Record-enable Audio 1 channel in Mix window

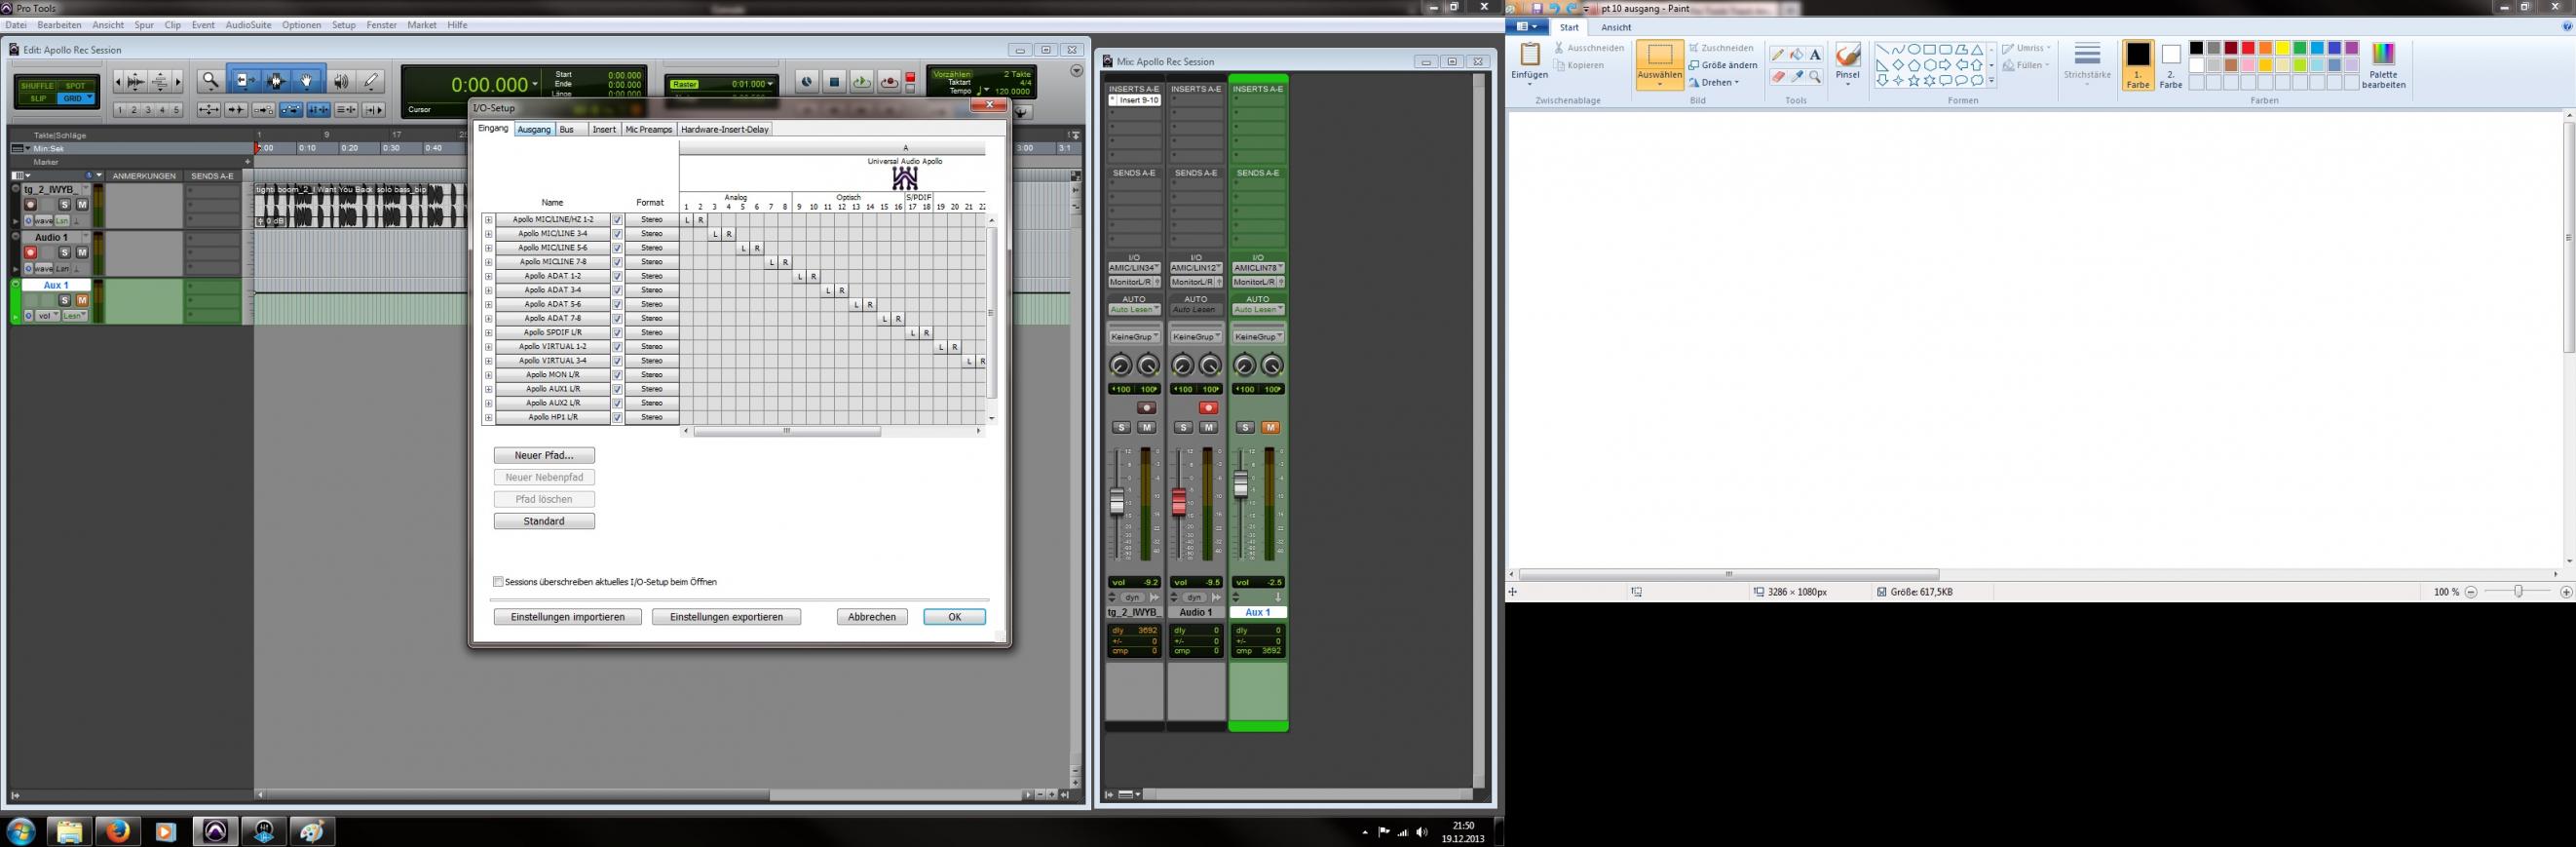pos(1208,408)
